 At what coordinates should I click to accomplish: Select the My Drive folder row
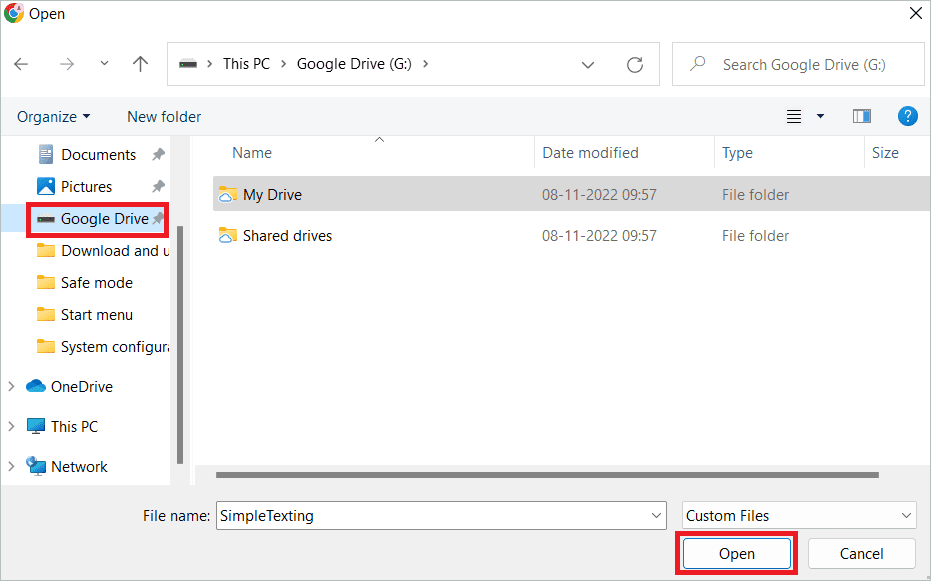click(x=571, y=194)
